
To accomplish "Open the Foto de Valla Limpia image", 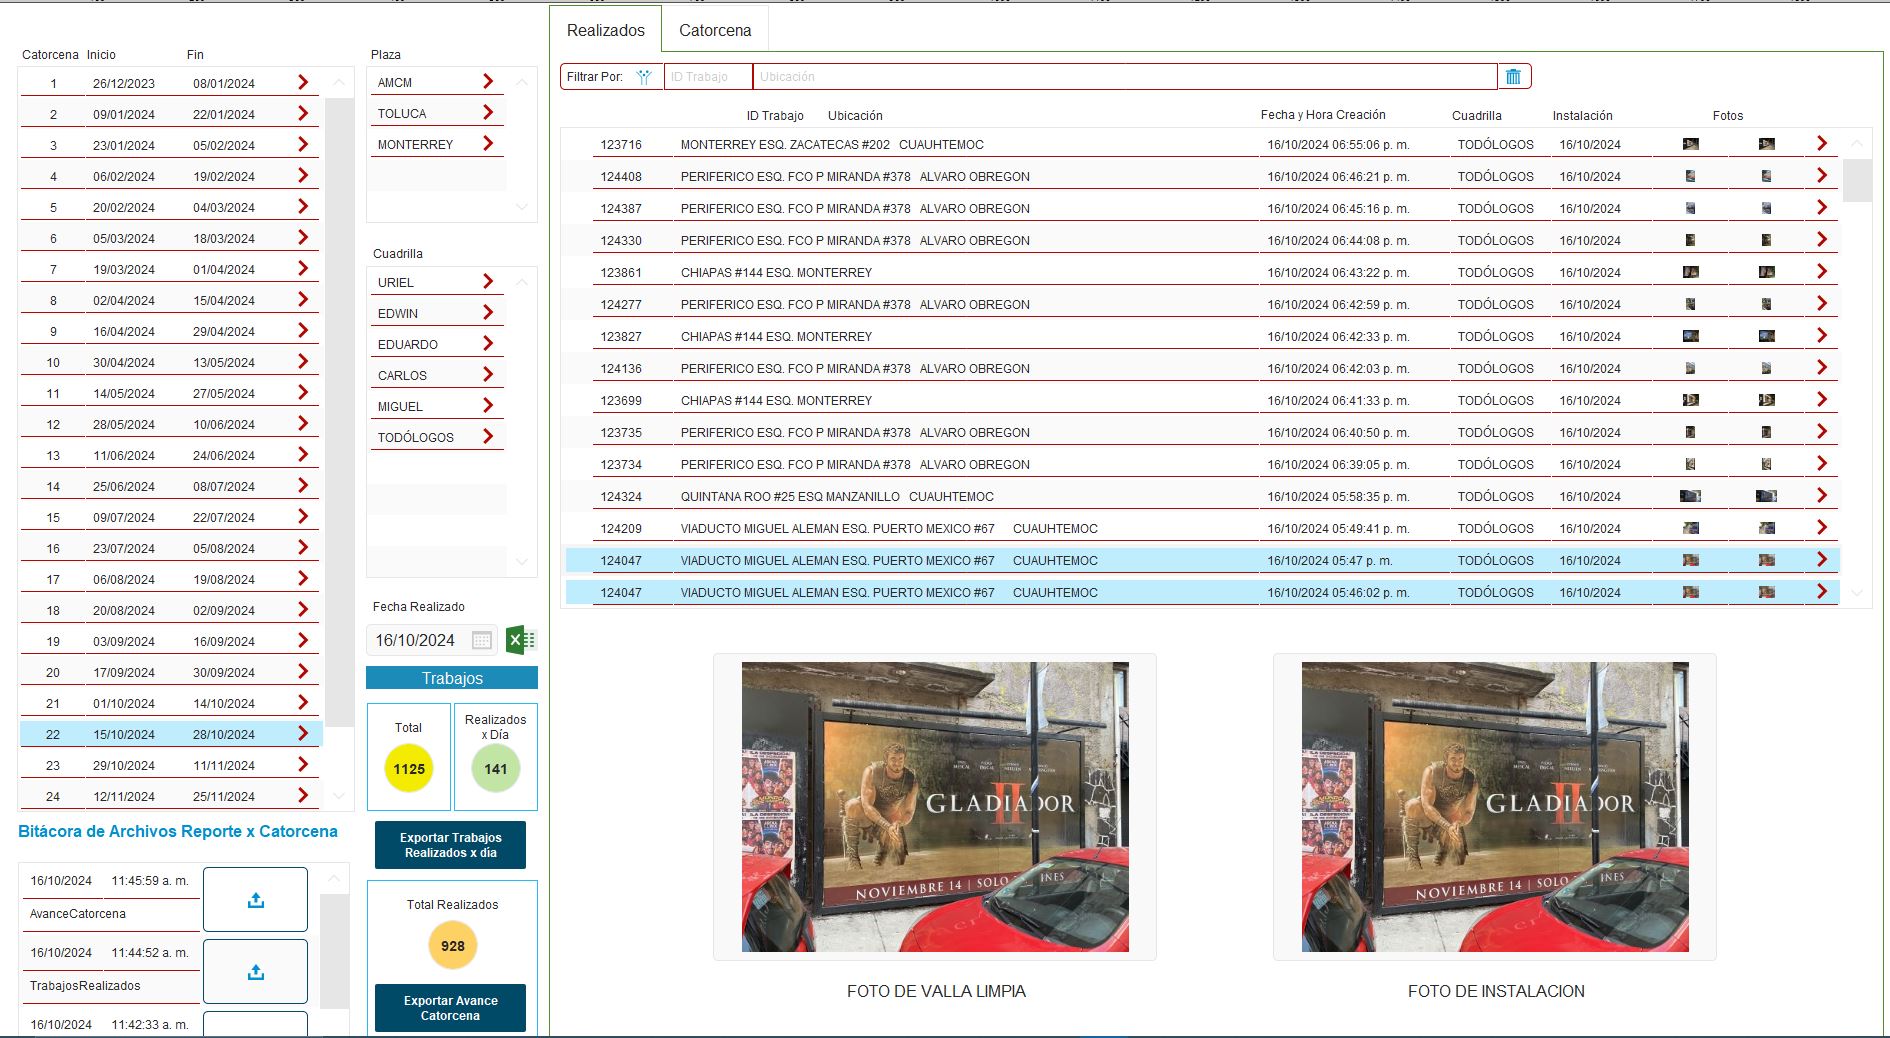I will [935, 807].
